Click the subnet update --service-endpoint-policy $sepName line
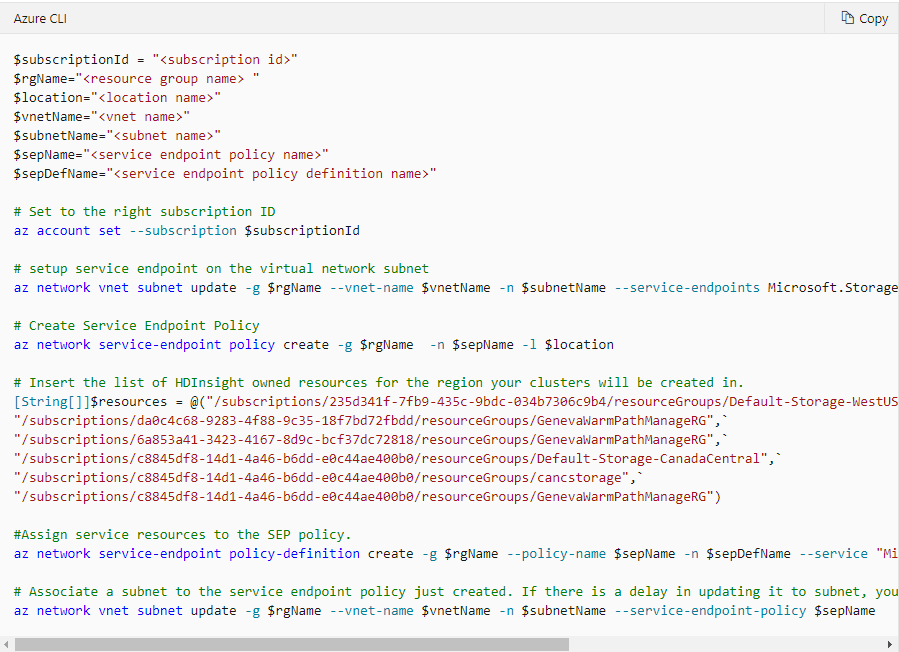Image resolution: width=899 pixels, height=652 pixels. (444, 610)
